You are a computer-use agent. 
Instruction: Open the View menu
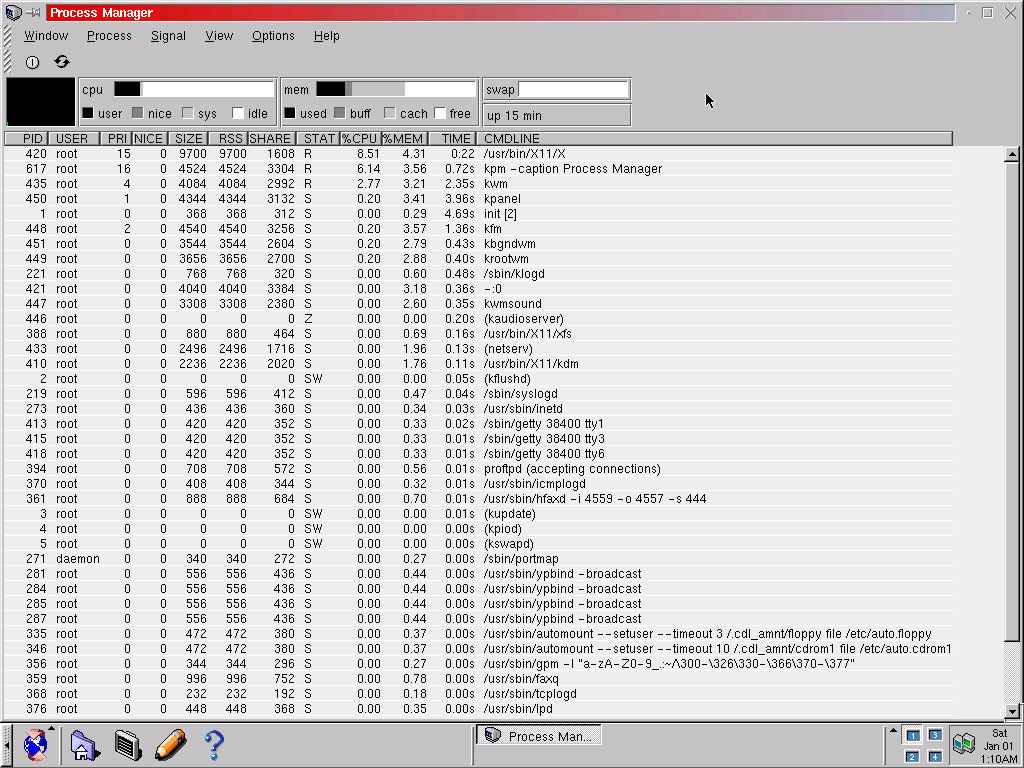tap(219, 36)
